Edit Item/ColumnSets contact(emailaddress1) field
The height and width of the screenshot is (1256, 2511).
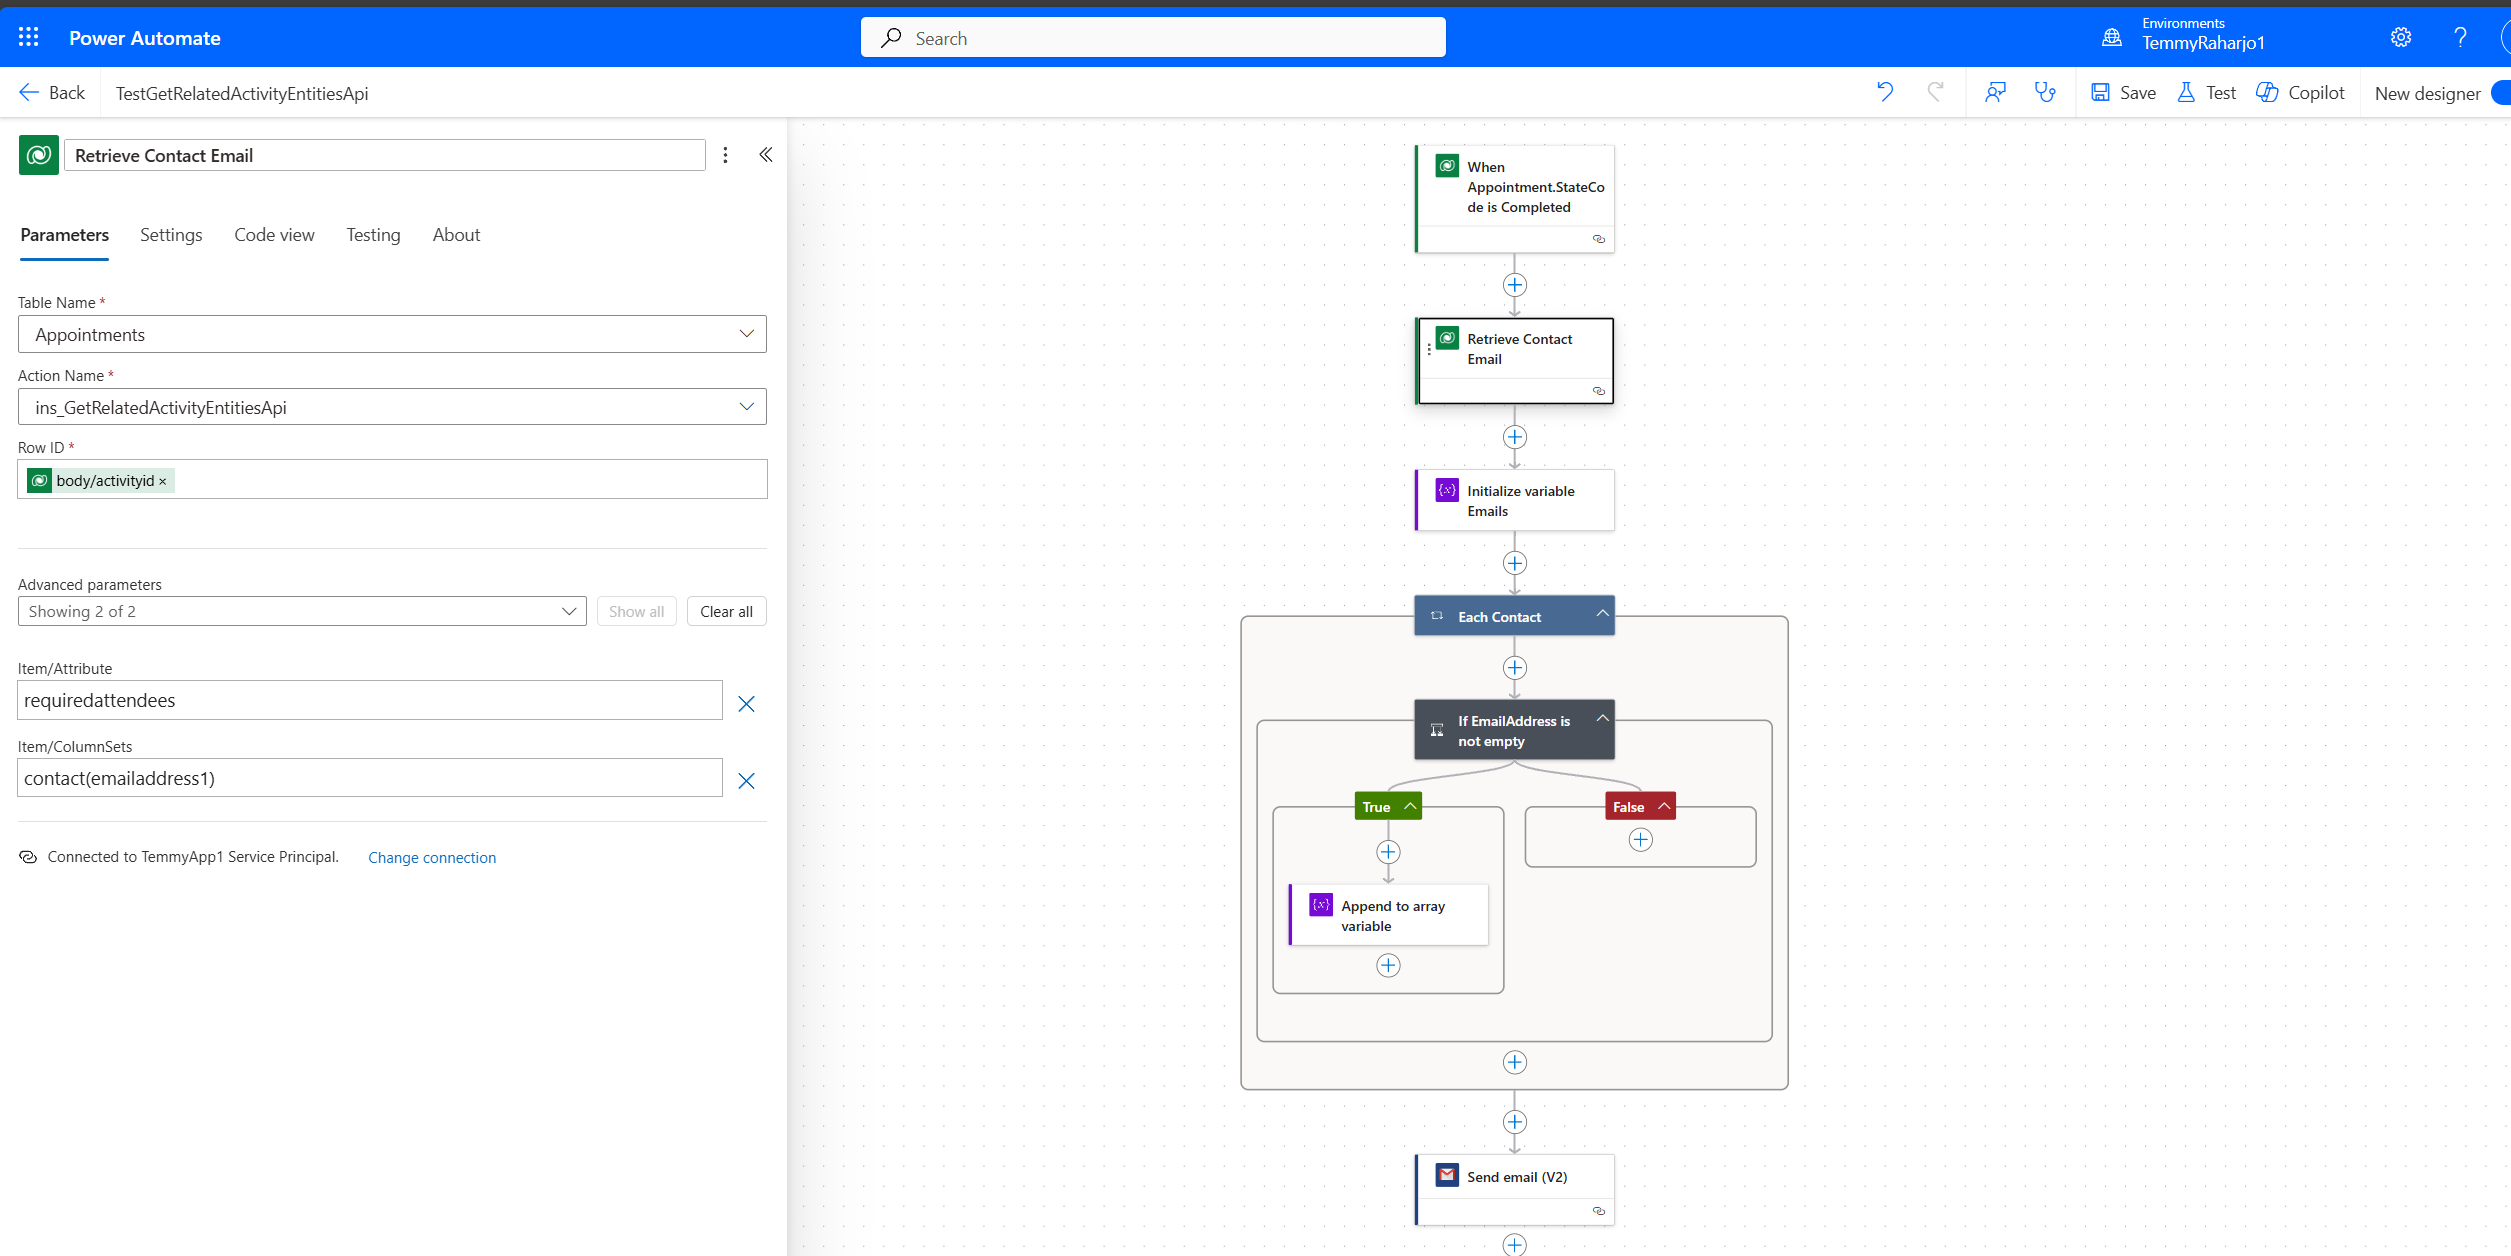(x=370, y=778)
